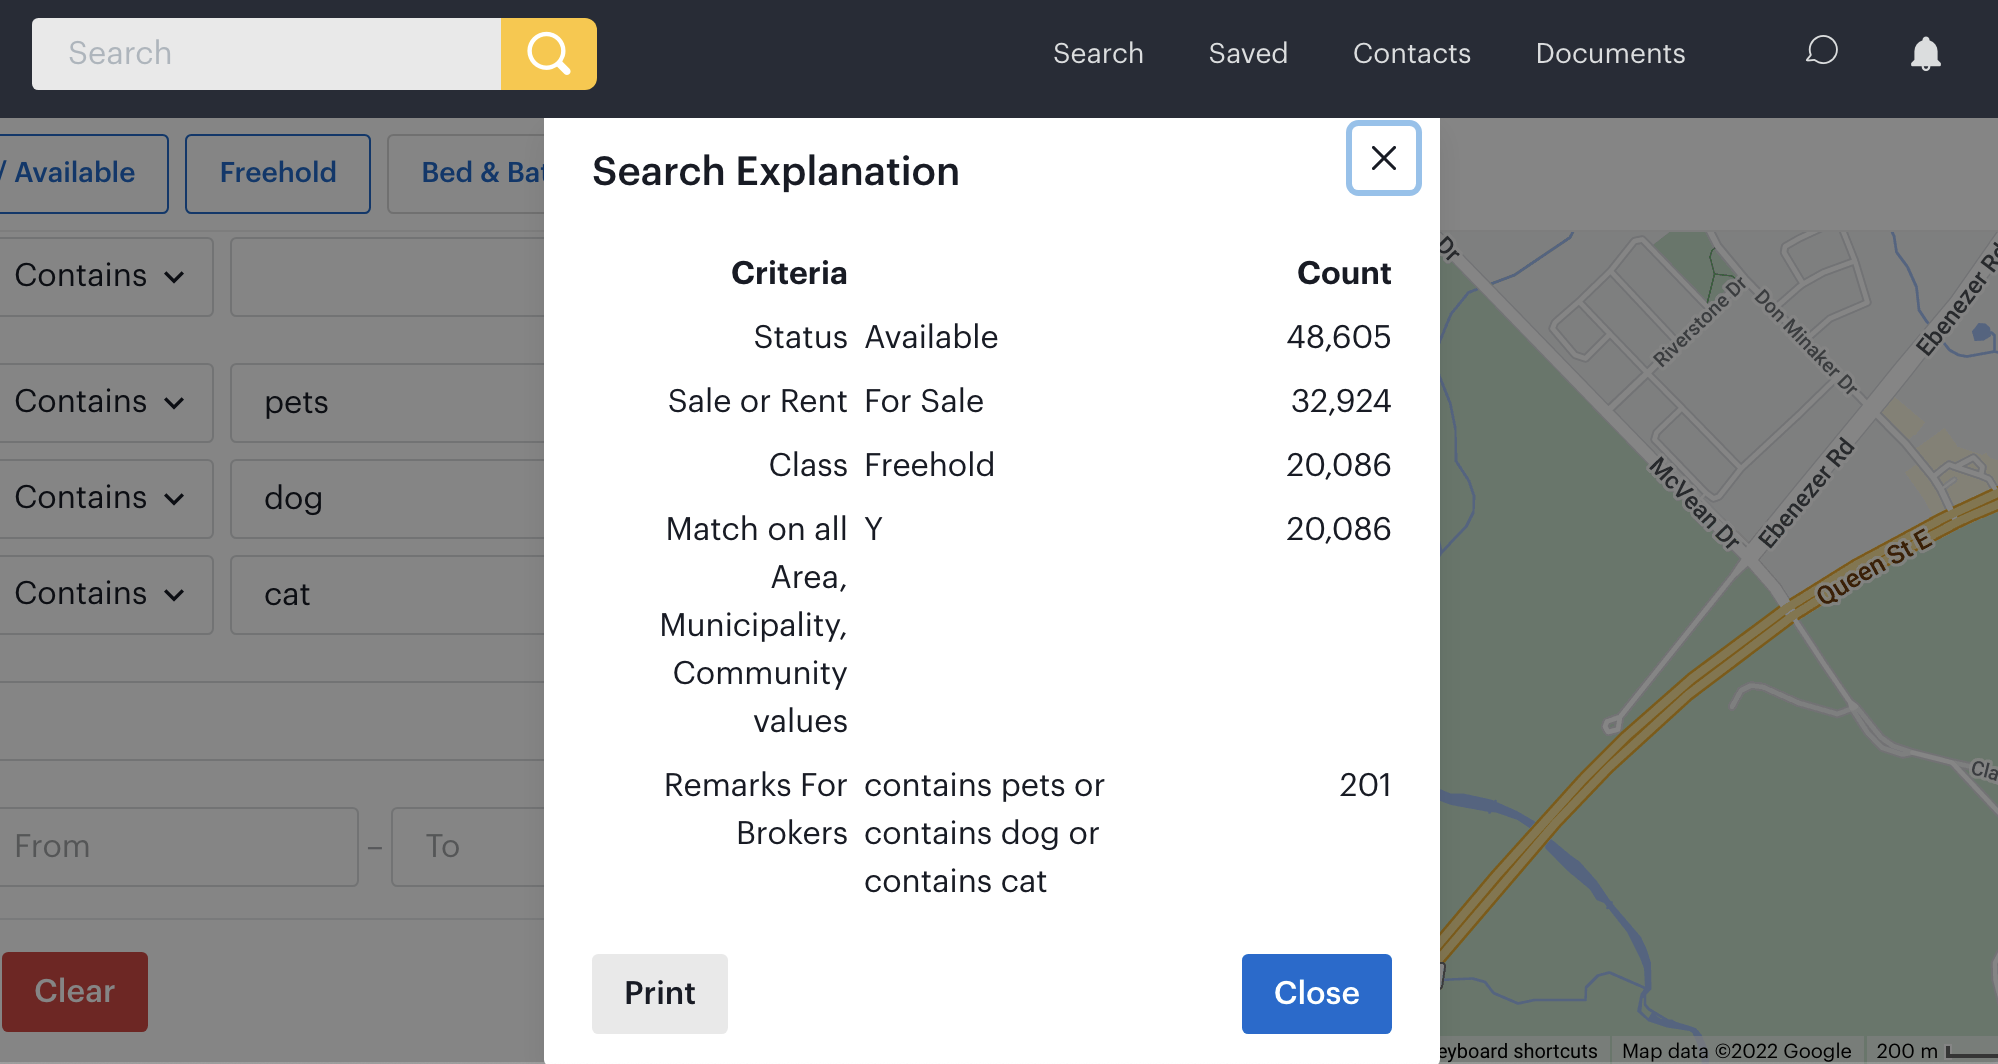Viewport: 1998px width, 1064px height.
Task: Open the chat messages icon
Action: coord(1821,52)
